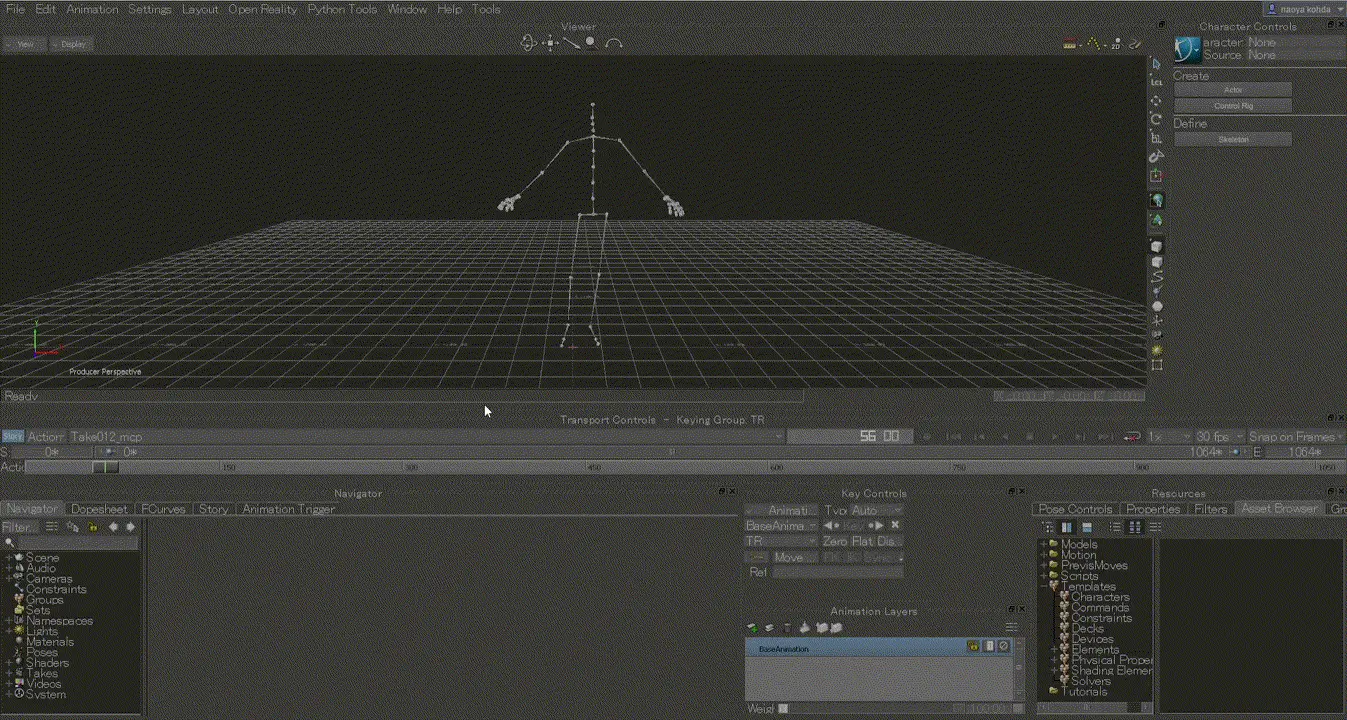Click the light sun icon in viewer toolbar
Image resolution: width=1347 pixels, height=720 pixels.
(1157, 351)
